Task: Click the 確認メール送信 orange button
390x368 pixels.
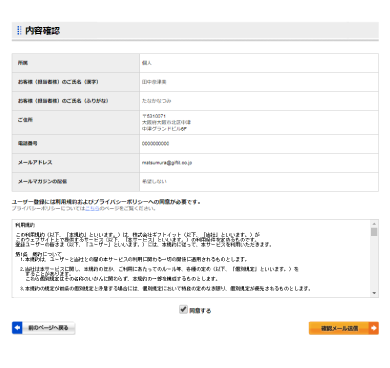Action: [344, 328]
